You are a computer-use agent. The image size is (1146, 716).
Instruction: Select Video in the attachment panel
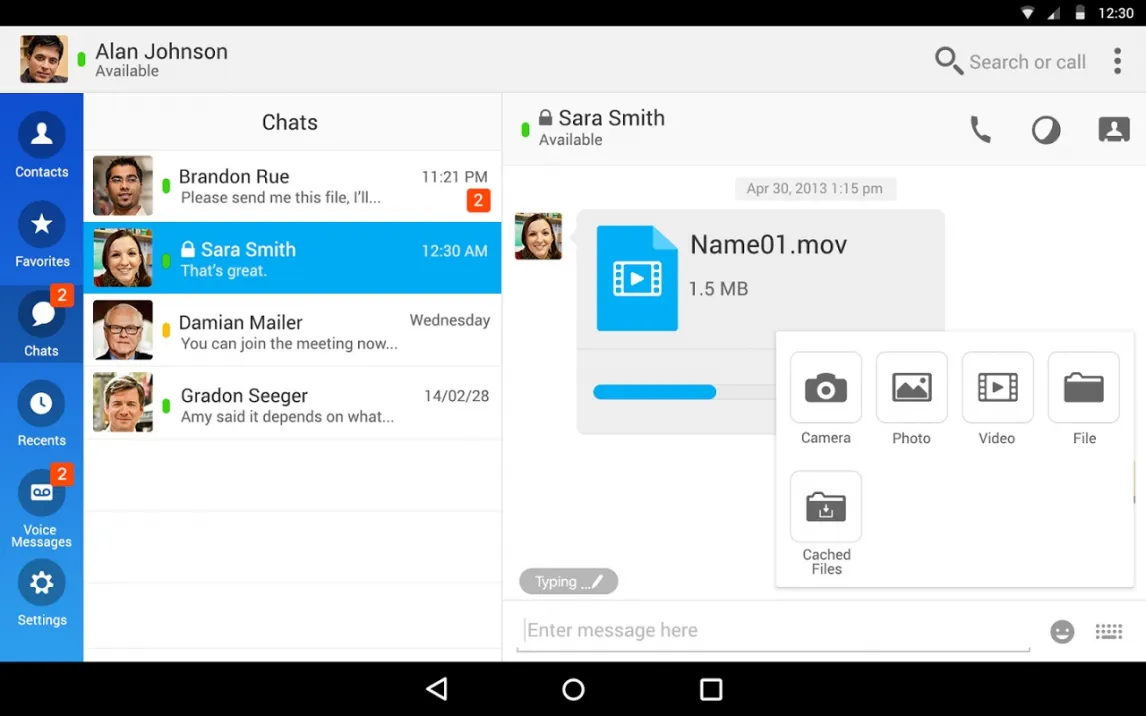(998, 387)
